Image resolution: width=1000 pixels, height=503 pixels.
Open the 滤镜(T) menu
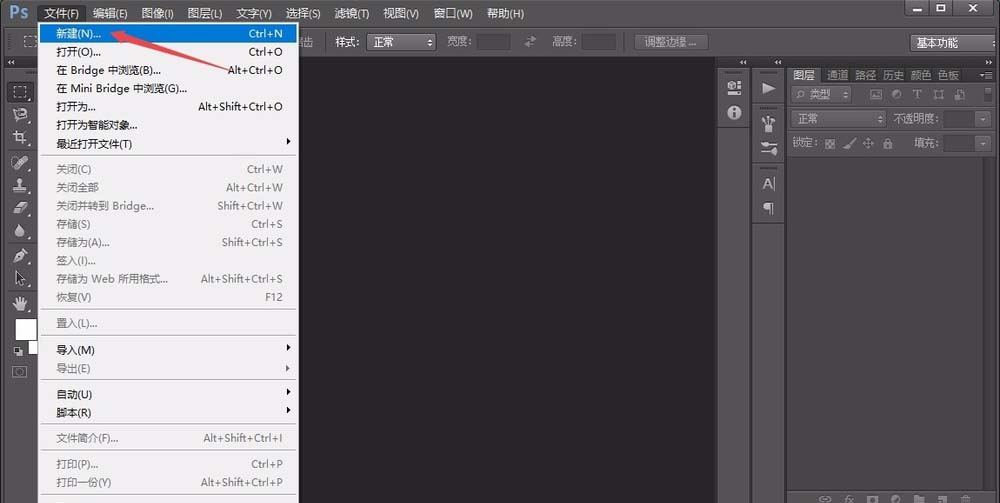[351, 13]
